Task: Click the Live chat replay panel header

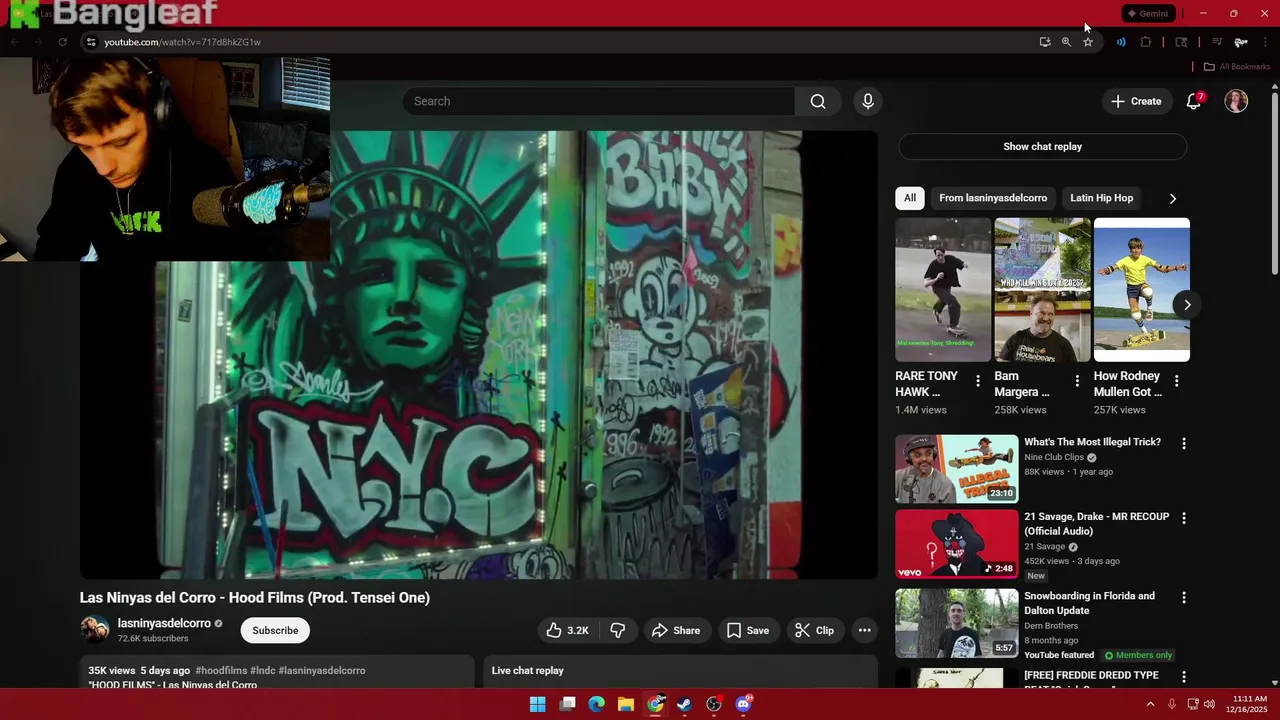Action: coord(681,671)
